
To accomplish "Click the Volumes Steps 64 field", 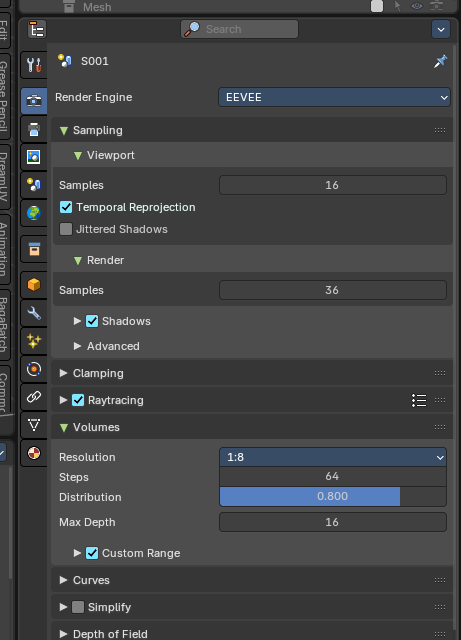I will pyautogui.click(x=333, y=476).
